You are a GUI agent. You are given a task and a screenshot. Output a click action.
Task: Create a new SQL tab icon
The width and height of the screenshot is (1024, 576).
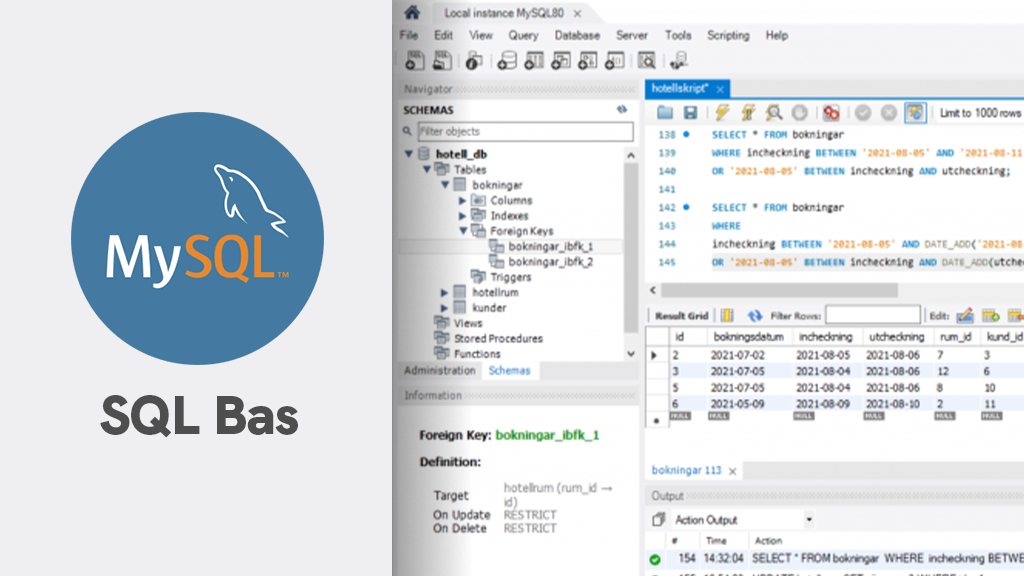click(415, 61)
